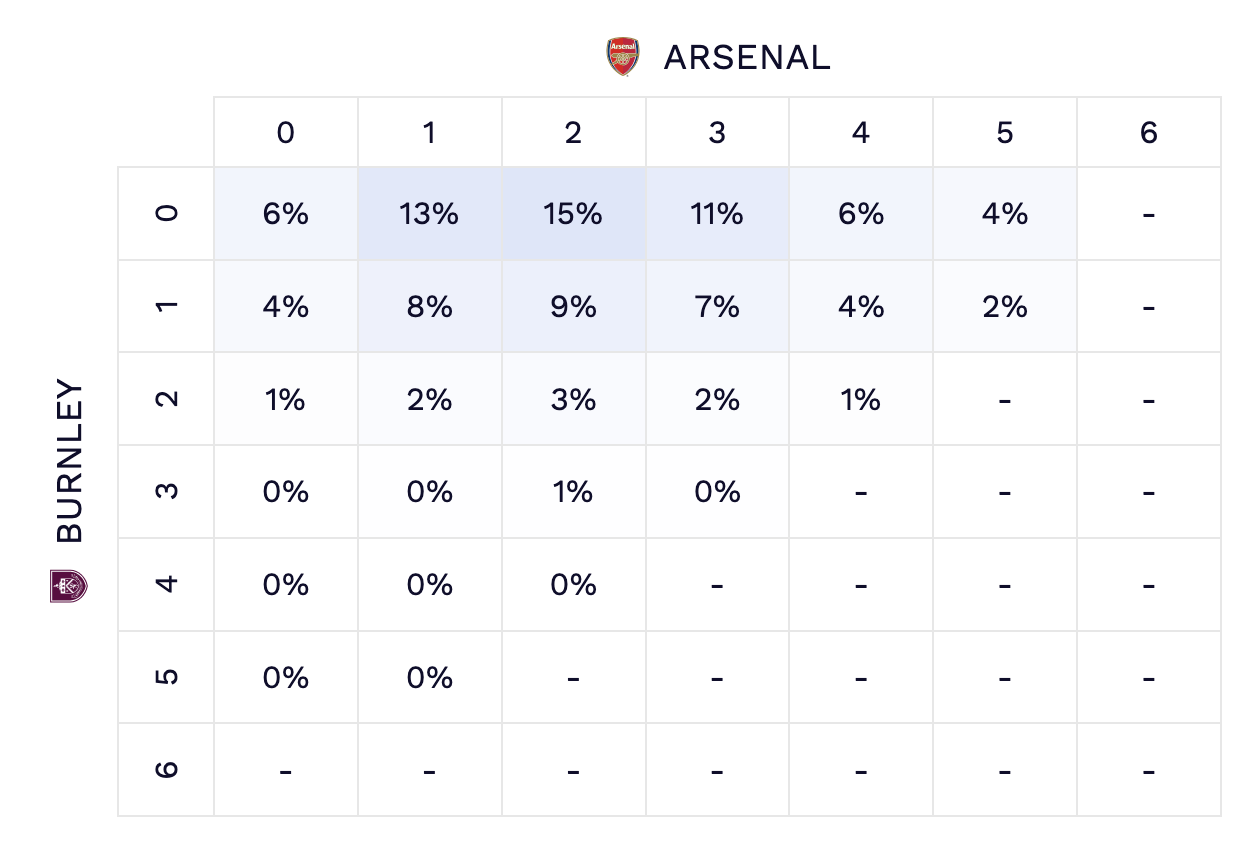The width and height of the screenshot is (1252, 844).
Task: Click the ARSENAL team name label
Action: [747, 58]
